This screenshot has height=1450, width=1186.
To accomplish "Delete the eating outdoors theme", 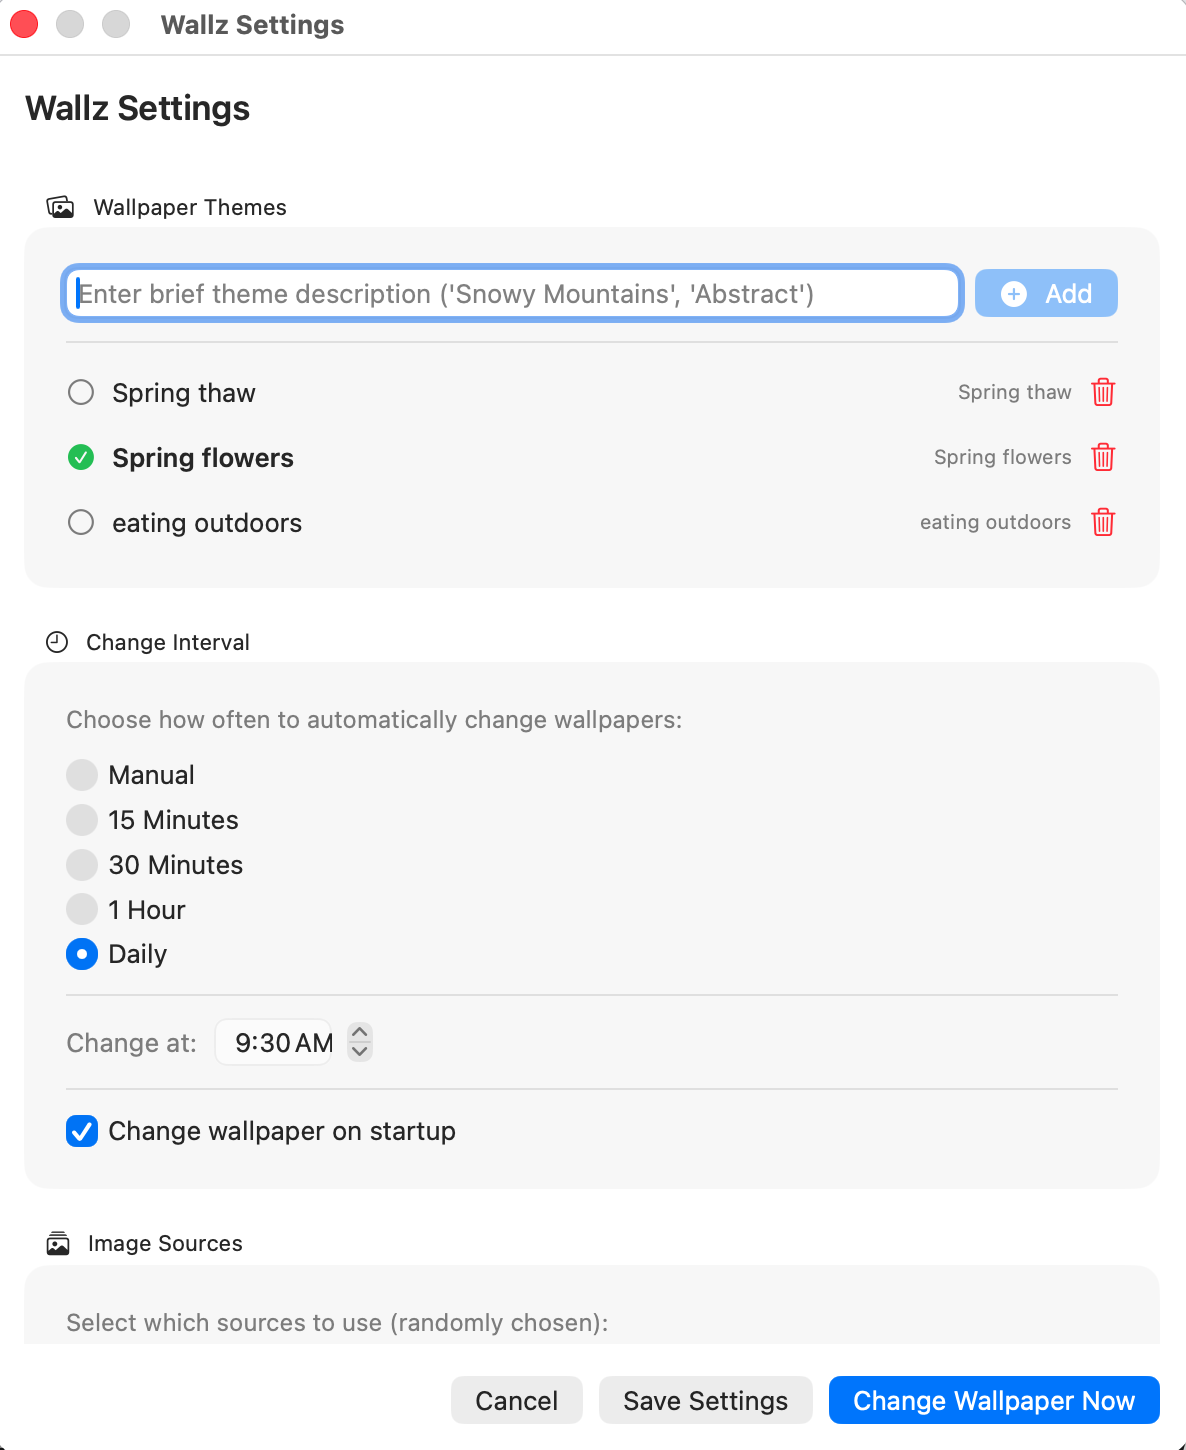I will pyautogui.click(x=1103, y=522).
